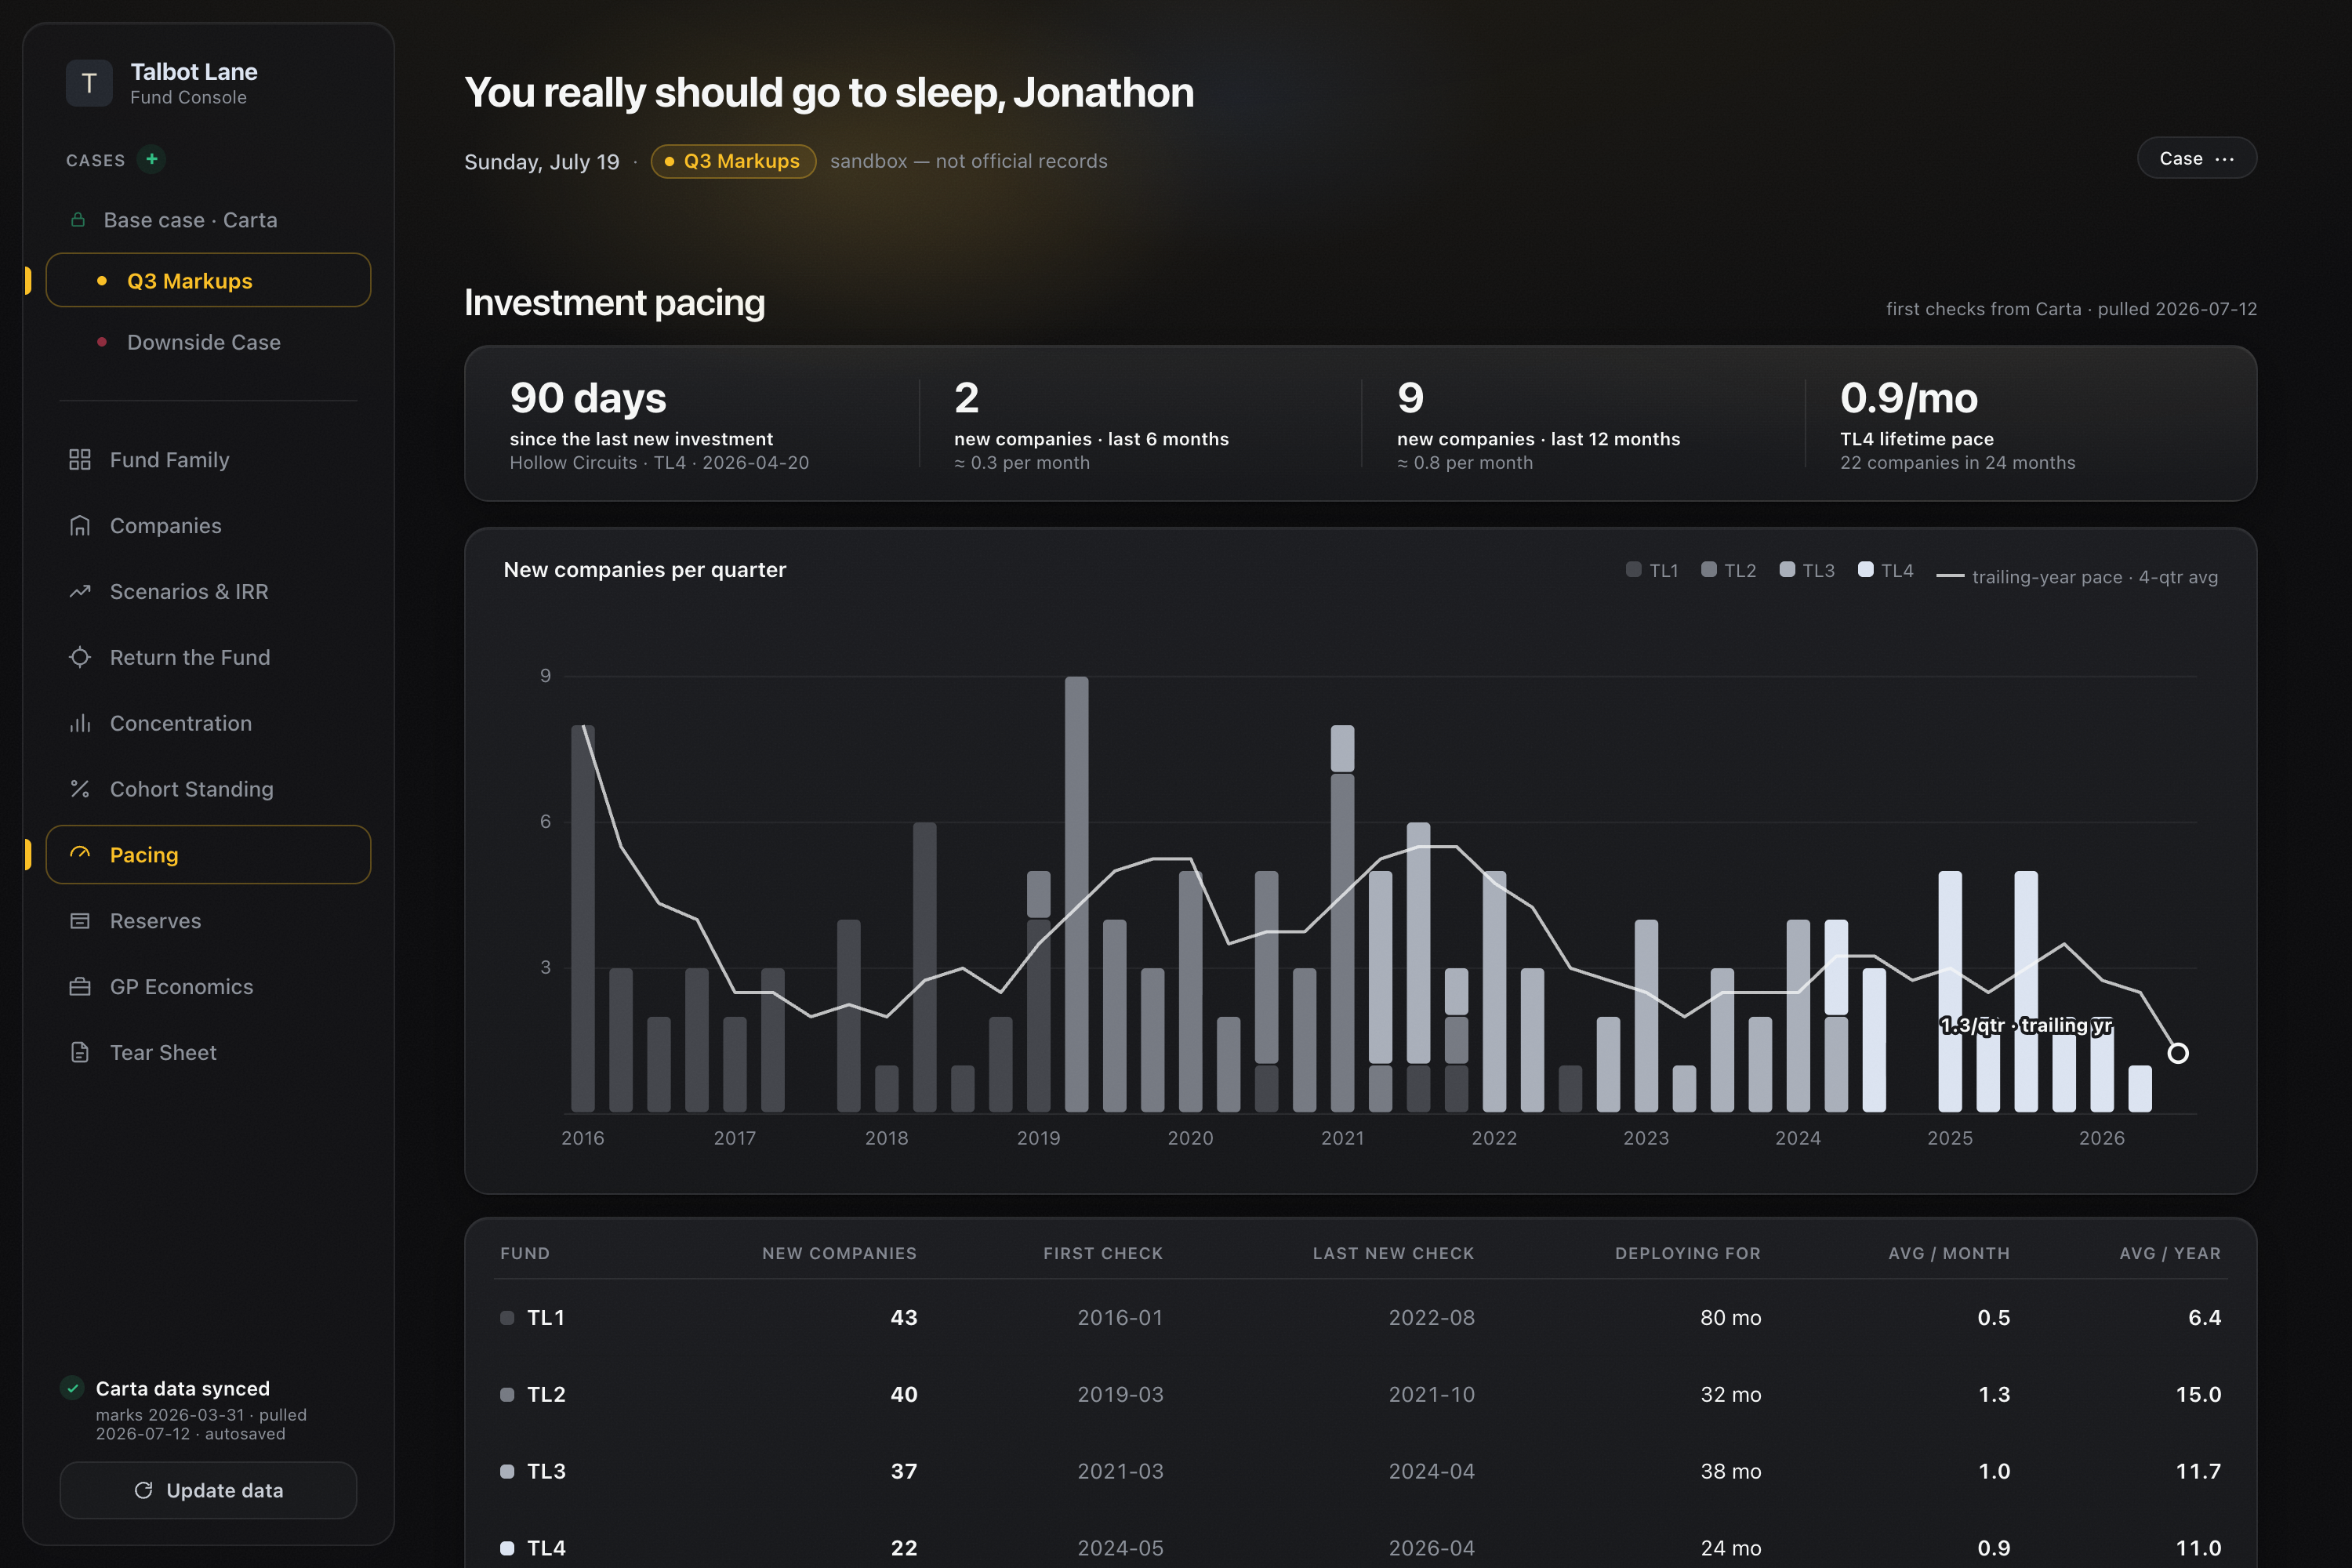Toggle TL2 series in chart legend
Viewport: 2352px width, 1568px height.
[1728, 570]
